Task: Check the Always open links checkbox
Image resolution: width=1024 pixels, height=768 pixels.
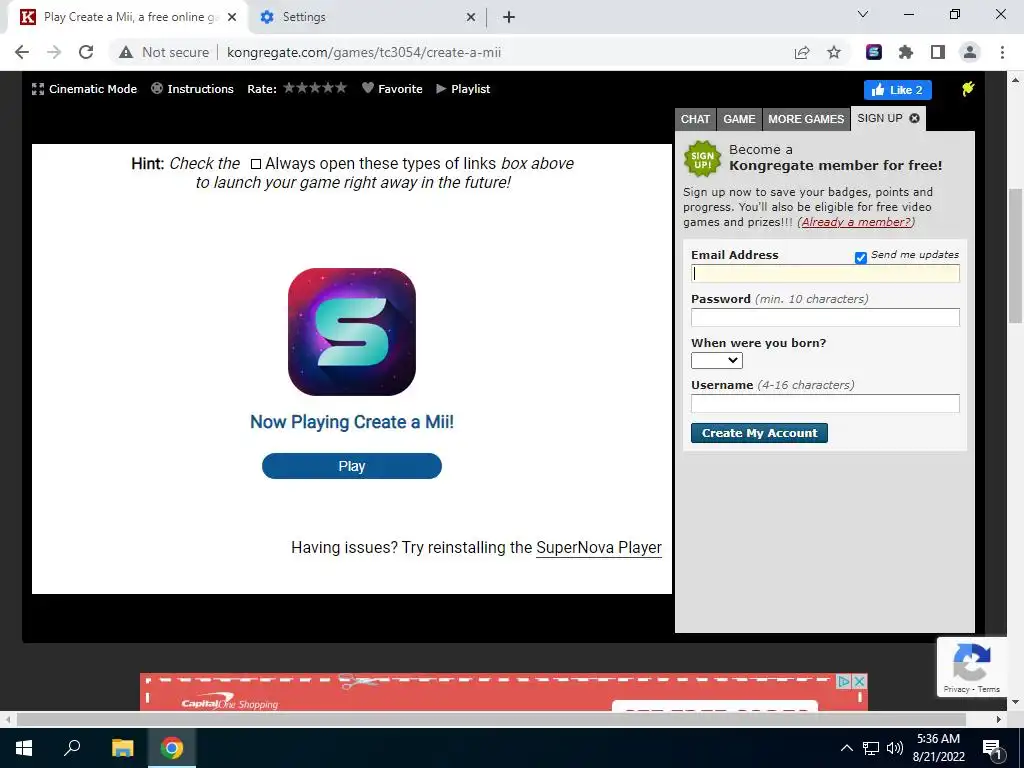Action: [256, 164]
